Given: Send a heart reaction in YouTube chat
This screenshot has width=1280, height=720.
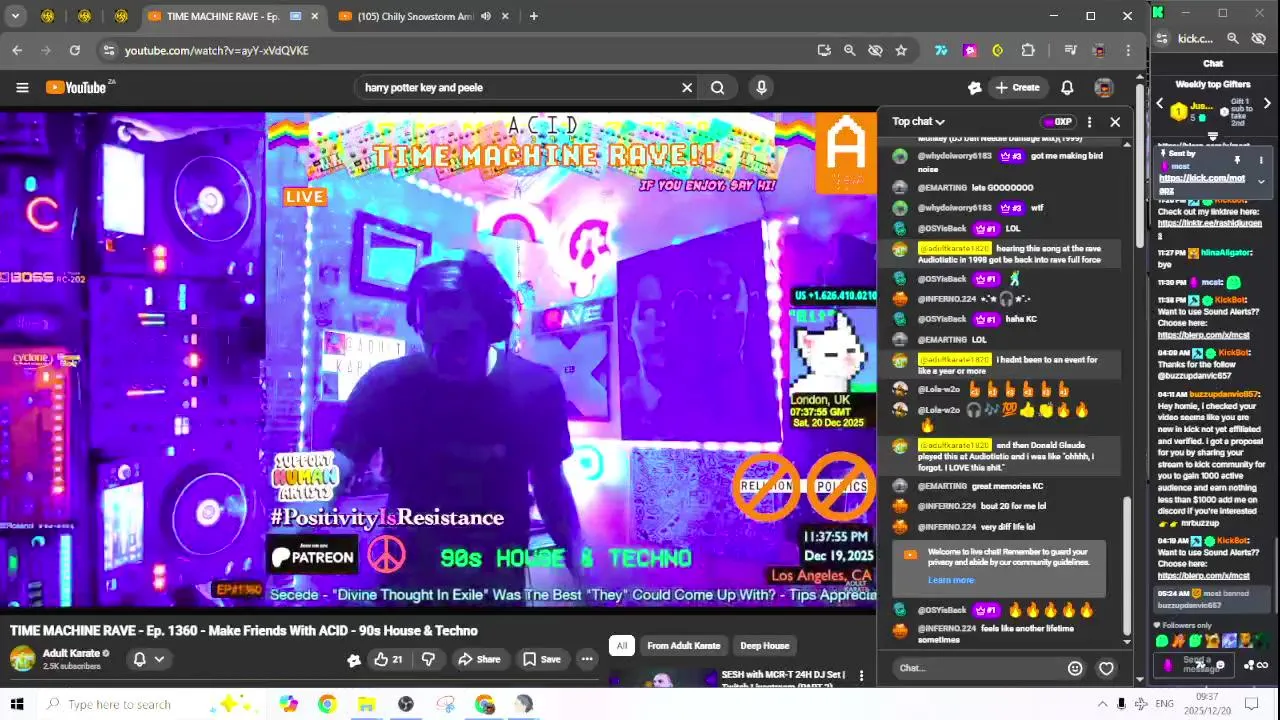Looking at the screenshot, I should (x=1106, y=668).
